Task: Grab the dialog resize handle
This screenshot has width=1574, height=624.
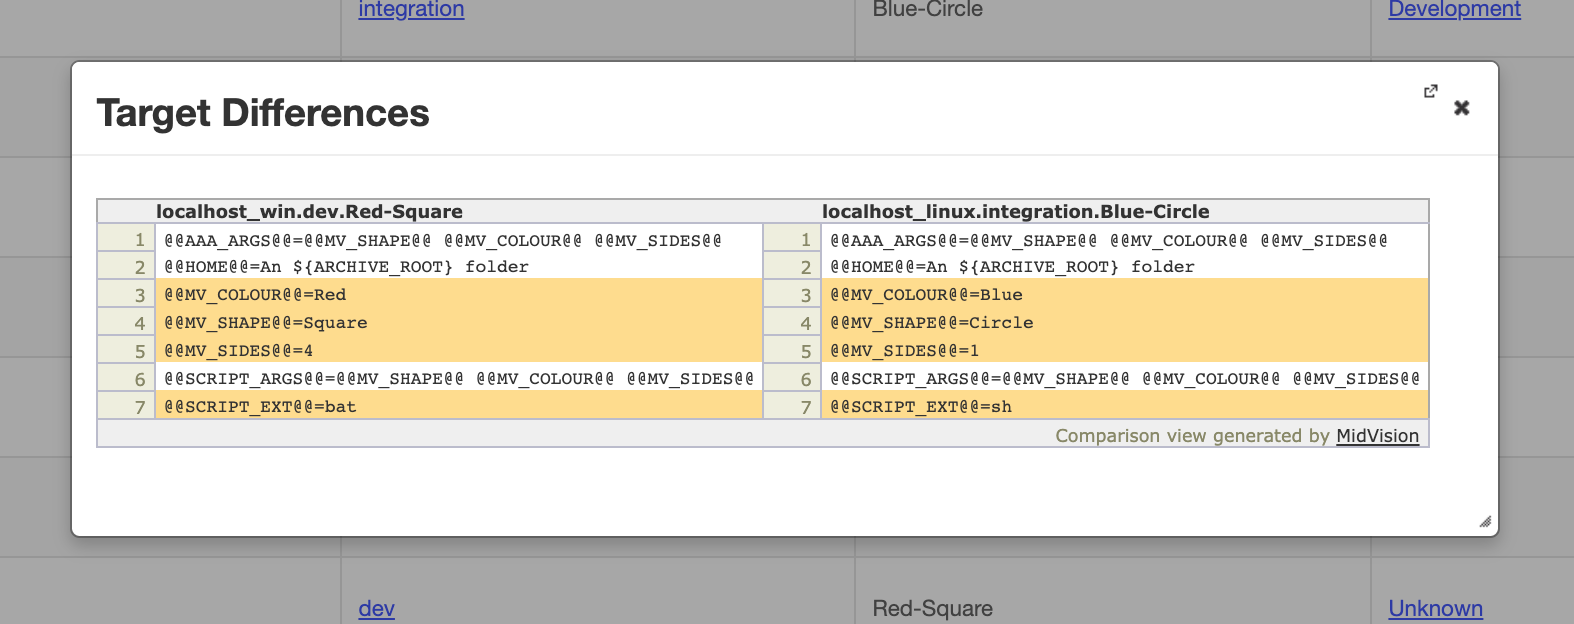Action: click(1485, 522)
